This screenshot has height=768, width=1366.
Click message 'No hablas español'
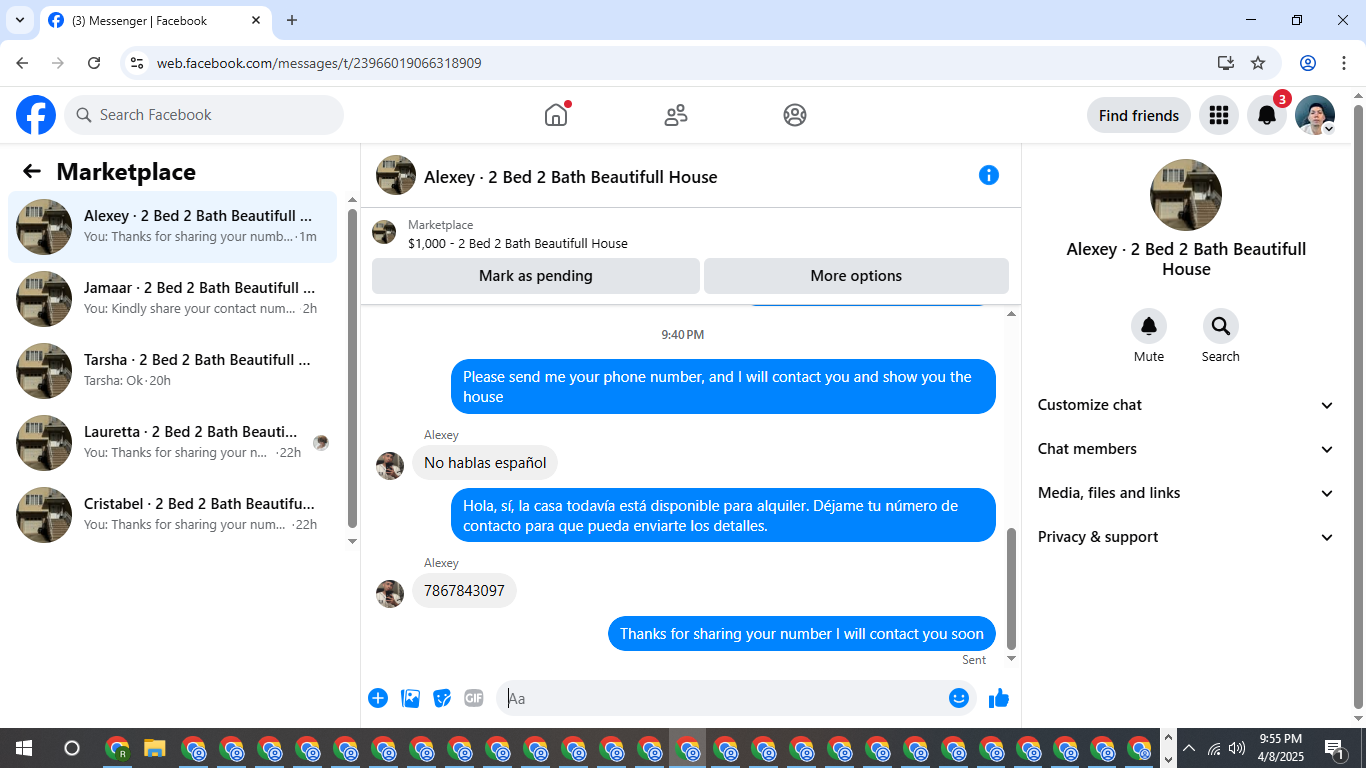485,463
